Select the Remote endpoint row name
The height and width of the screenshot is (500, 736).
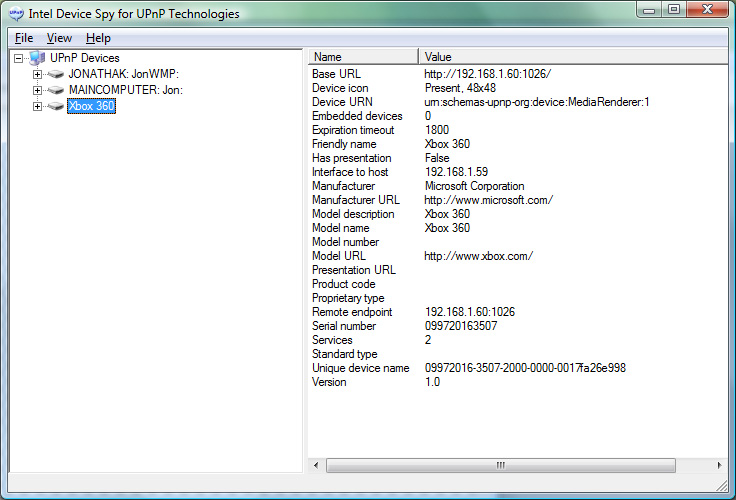[x=352, y=312]
